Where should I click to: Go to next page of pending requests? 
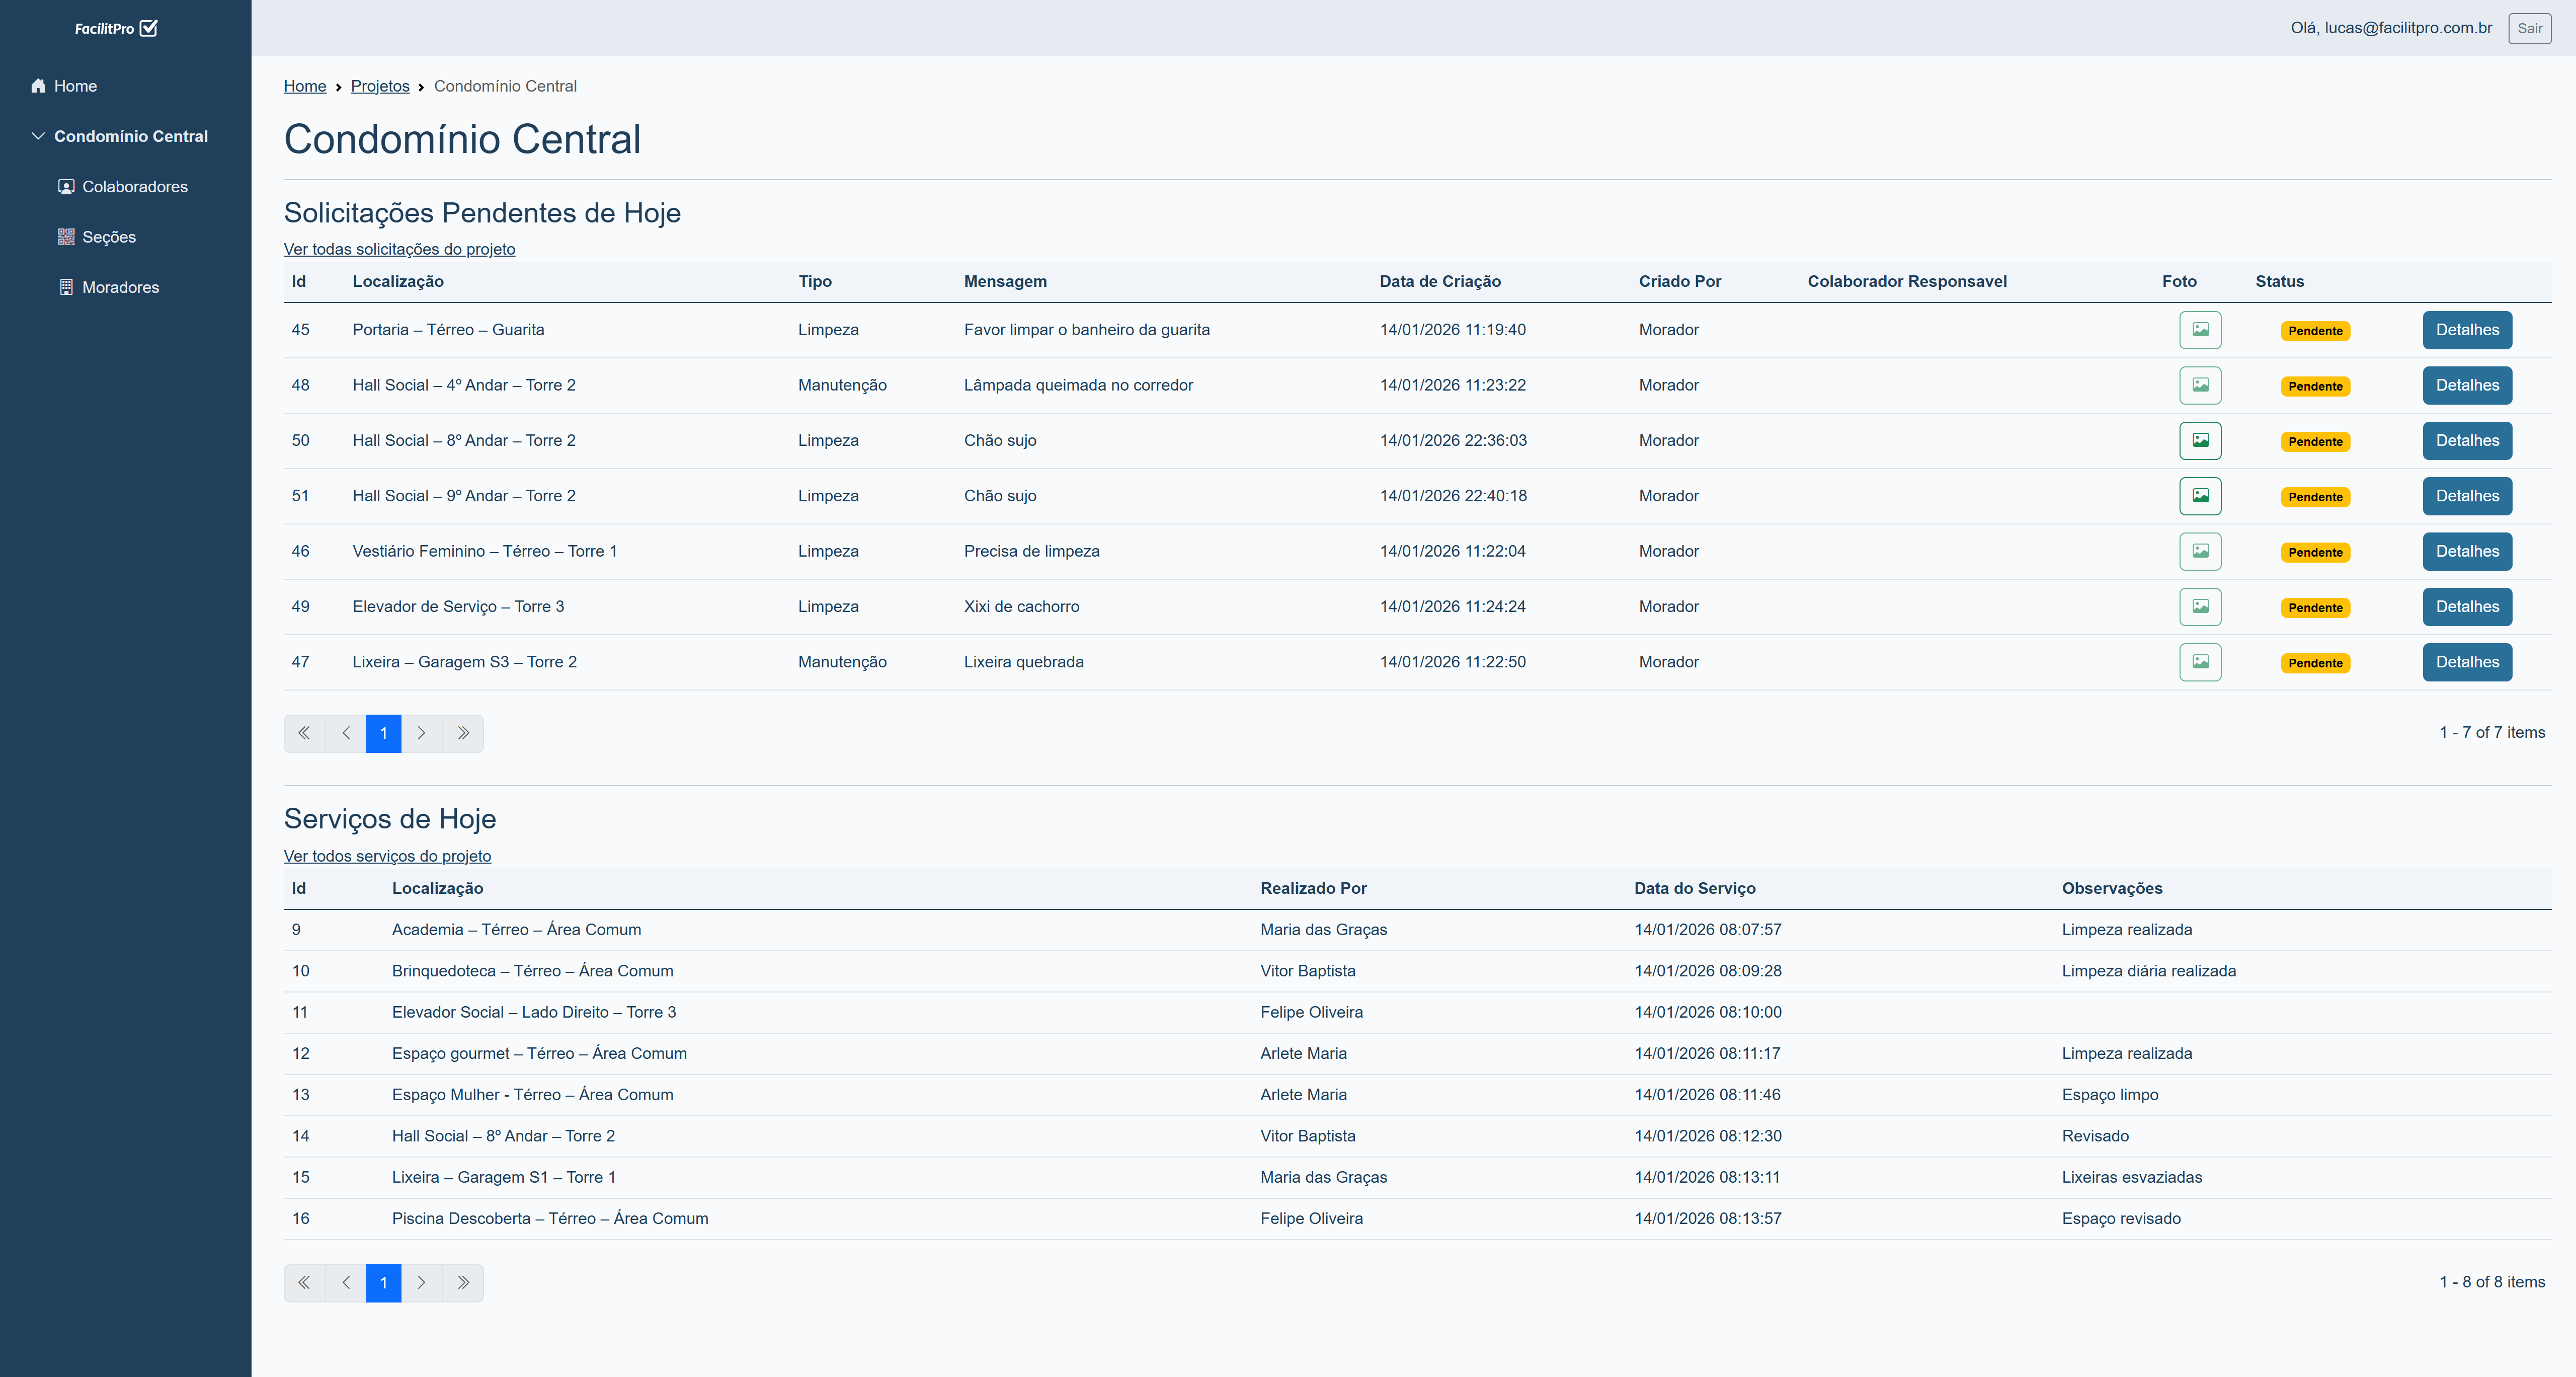point(421,733)
